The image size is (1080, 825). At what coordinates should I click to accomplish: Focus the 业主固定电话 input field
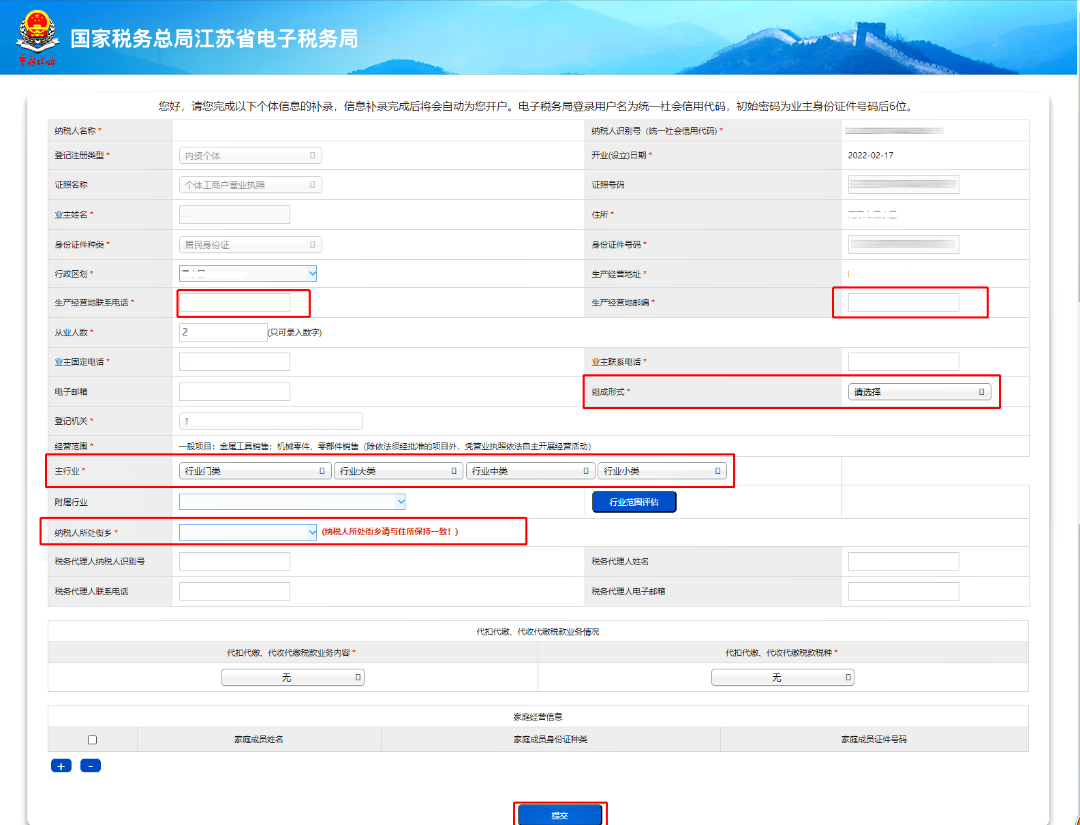[x=234, y=362]
